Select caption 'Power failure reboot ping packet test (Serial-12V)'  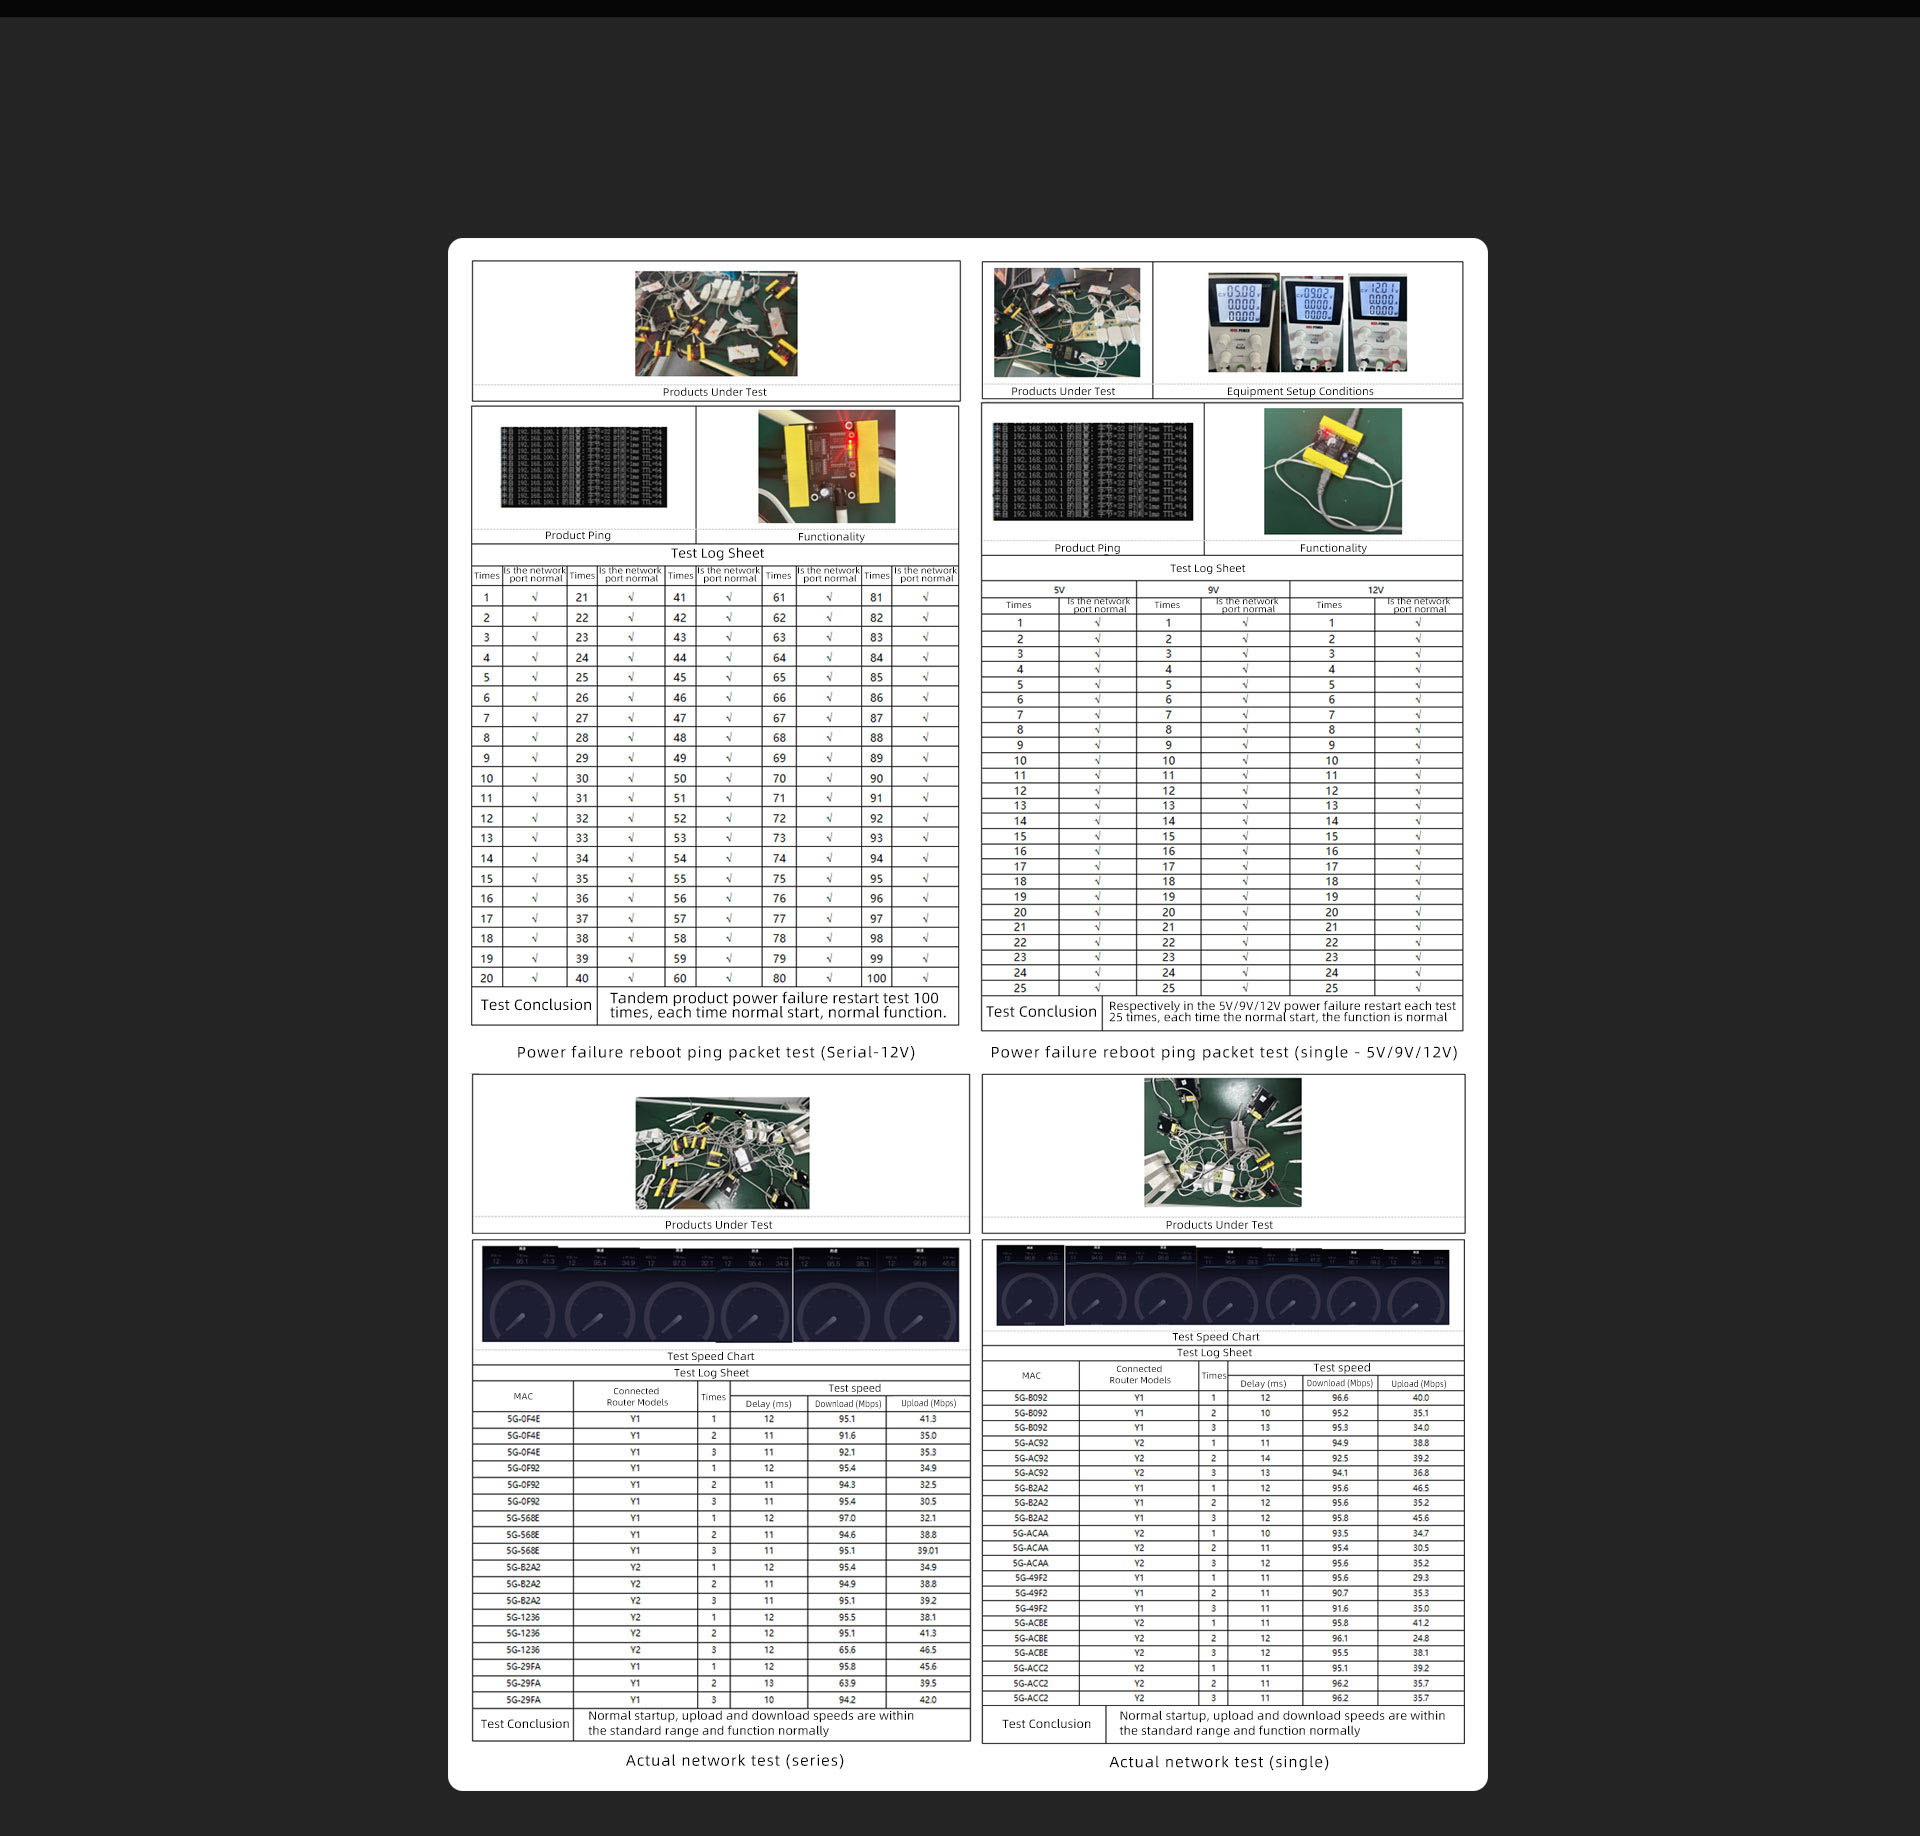(716, 1052)
